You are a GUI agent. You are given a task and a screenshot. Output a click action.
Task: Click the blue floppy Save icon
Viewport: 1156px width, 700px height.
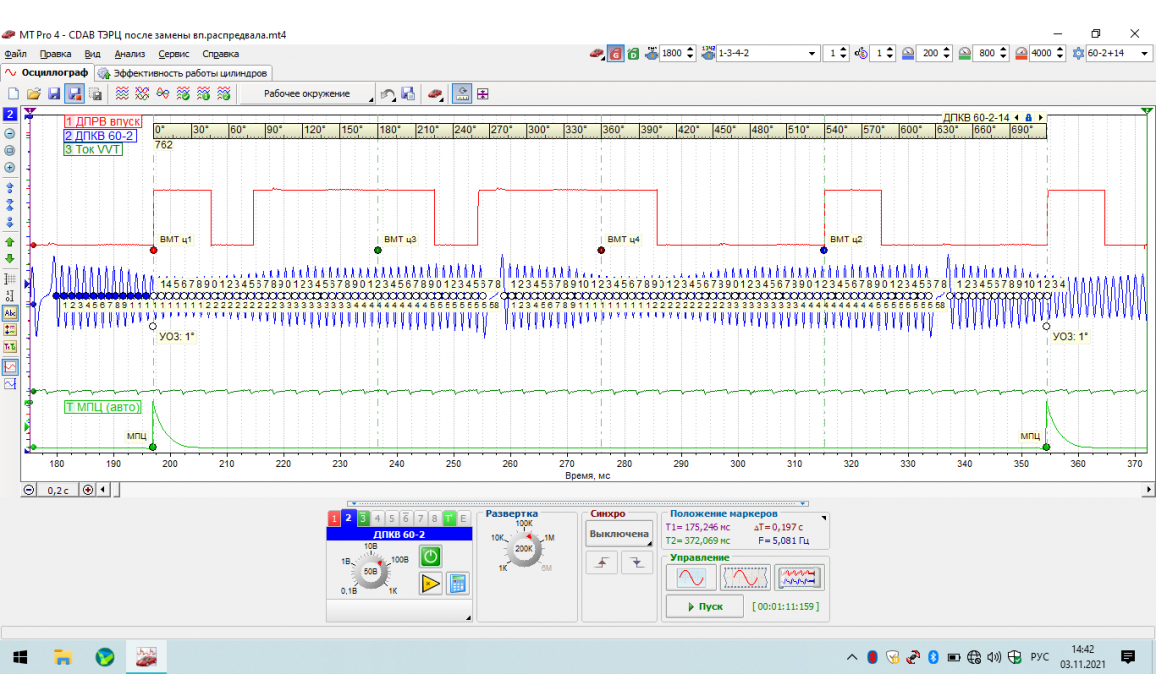pyautogui.click(x=53, y=93)
